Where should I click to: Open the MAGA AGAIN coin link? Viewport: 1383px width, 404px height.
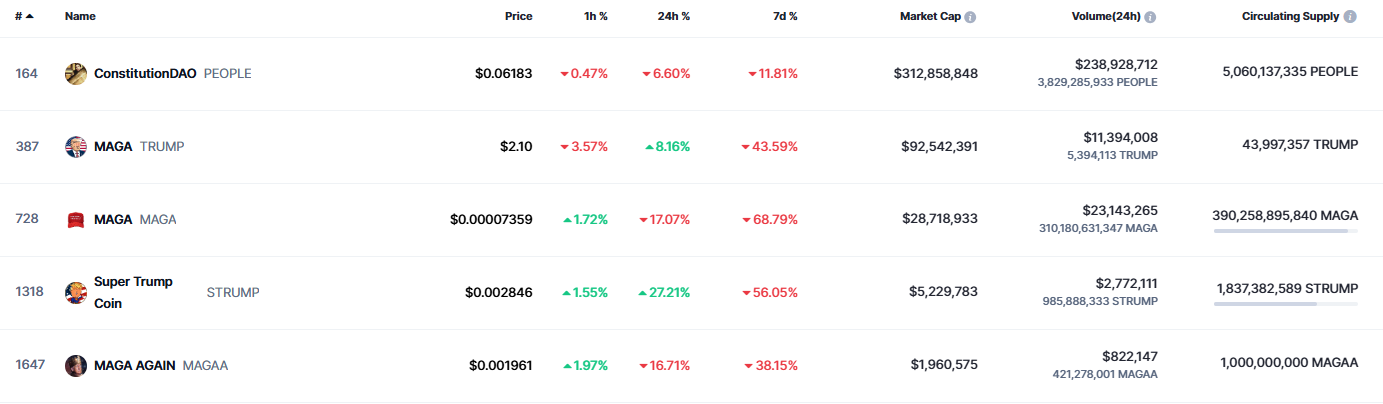(135, 366)
